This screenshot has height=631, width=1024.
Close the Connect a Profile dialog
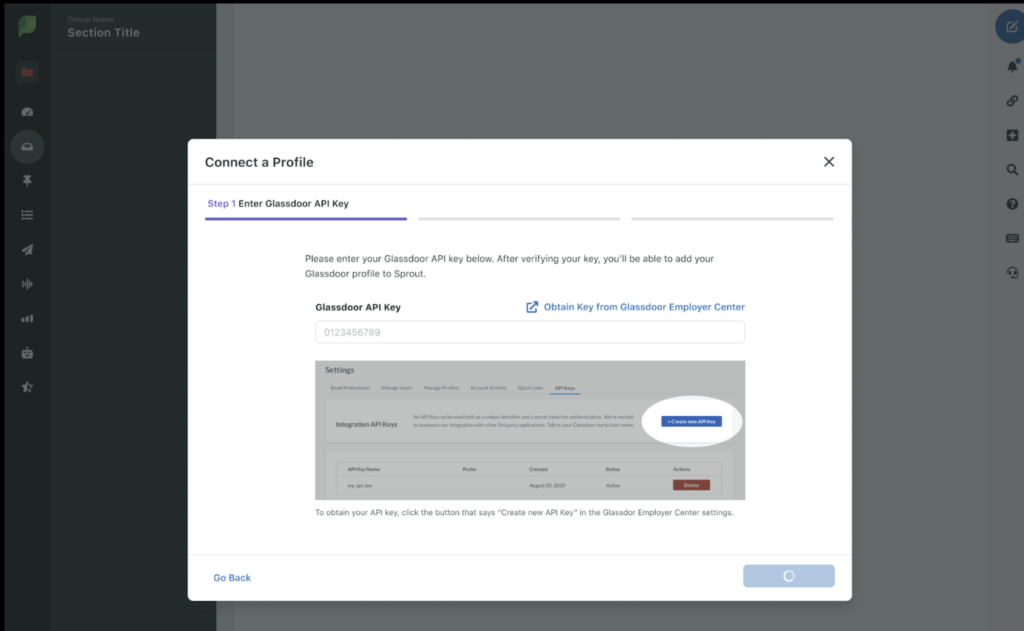pos(828,162)
